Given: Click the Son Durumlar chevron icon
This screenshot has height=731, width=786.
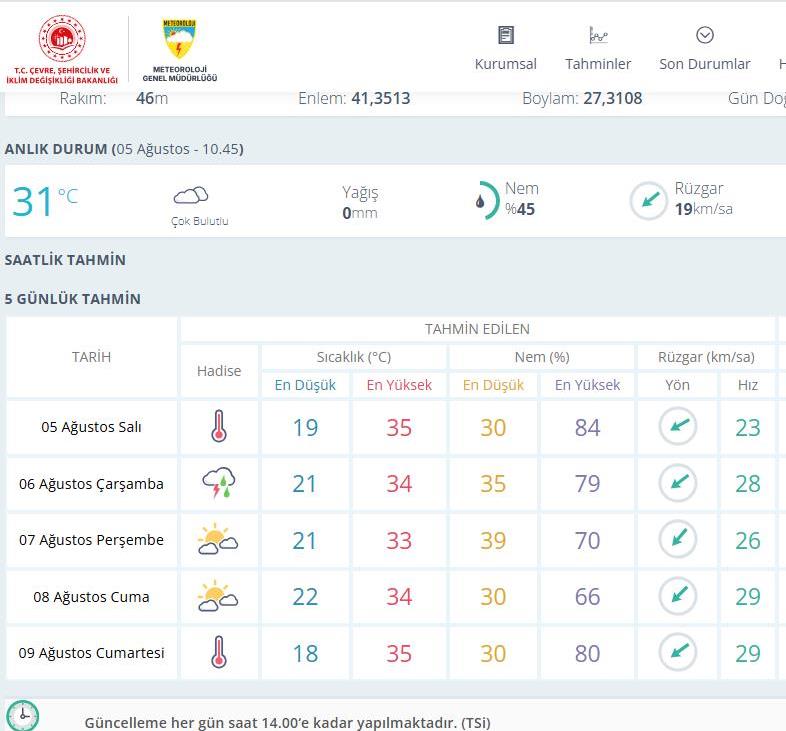Looking at the screenshot, I should 704,35.
